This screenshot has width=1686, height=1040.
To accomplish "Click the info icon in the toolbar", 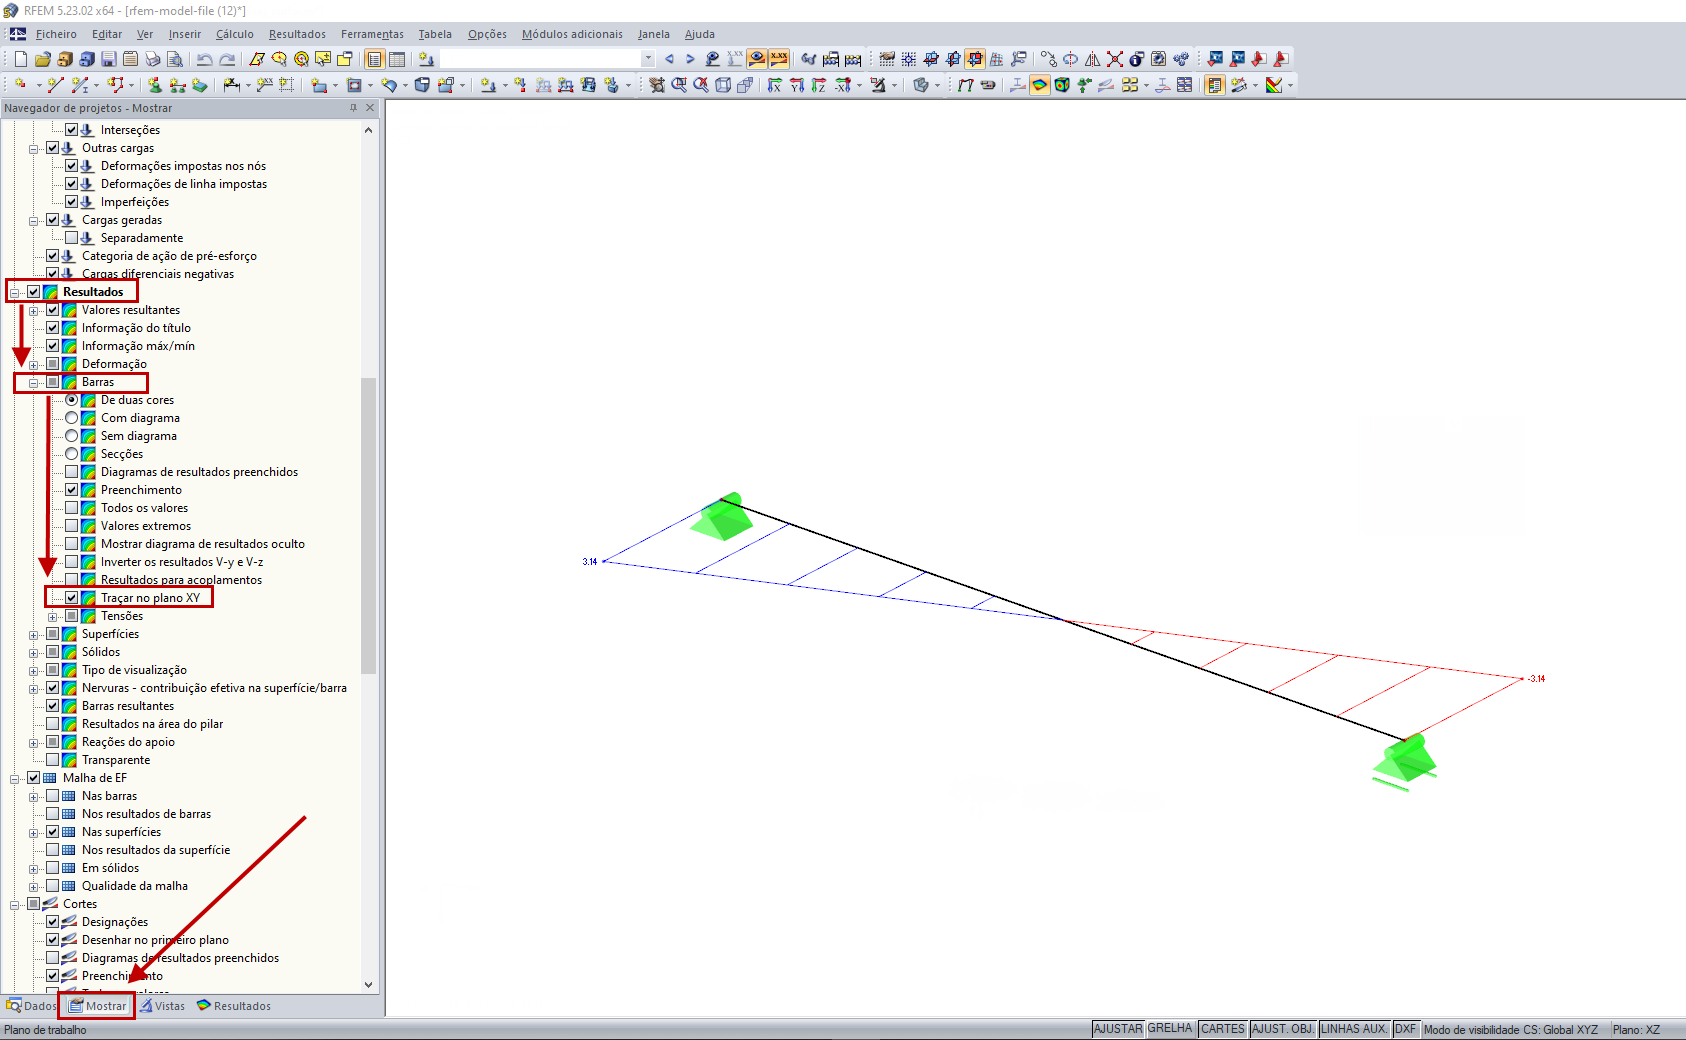I will pyautogui.click(x=1137, y=59).
